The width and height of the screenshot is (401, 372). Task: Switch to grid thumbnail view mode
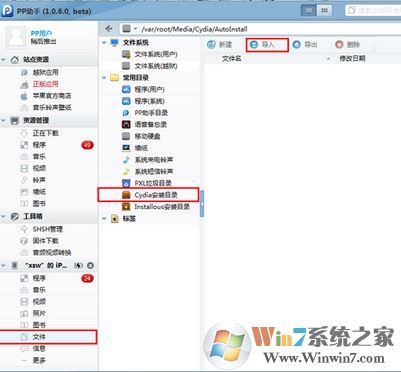point(324,11)
